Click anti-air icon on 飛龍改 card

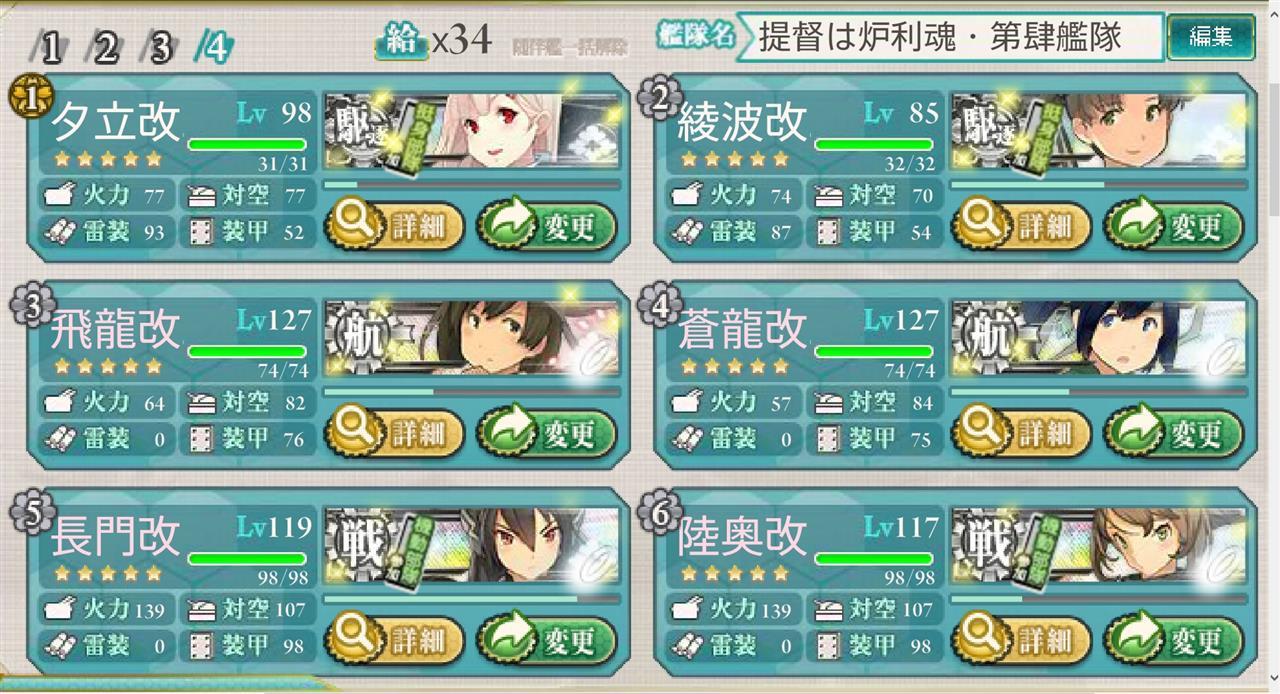pyautogui.click(x=201, y=402)
